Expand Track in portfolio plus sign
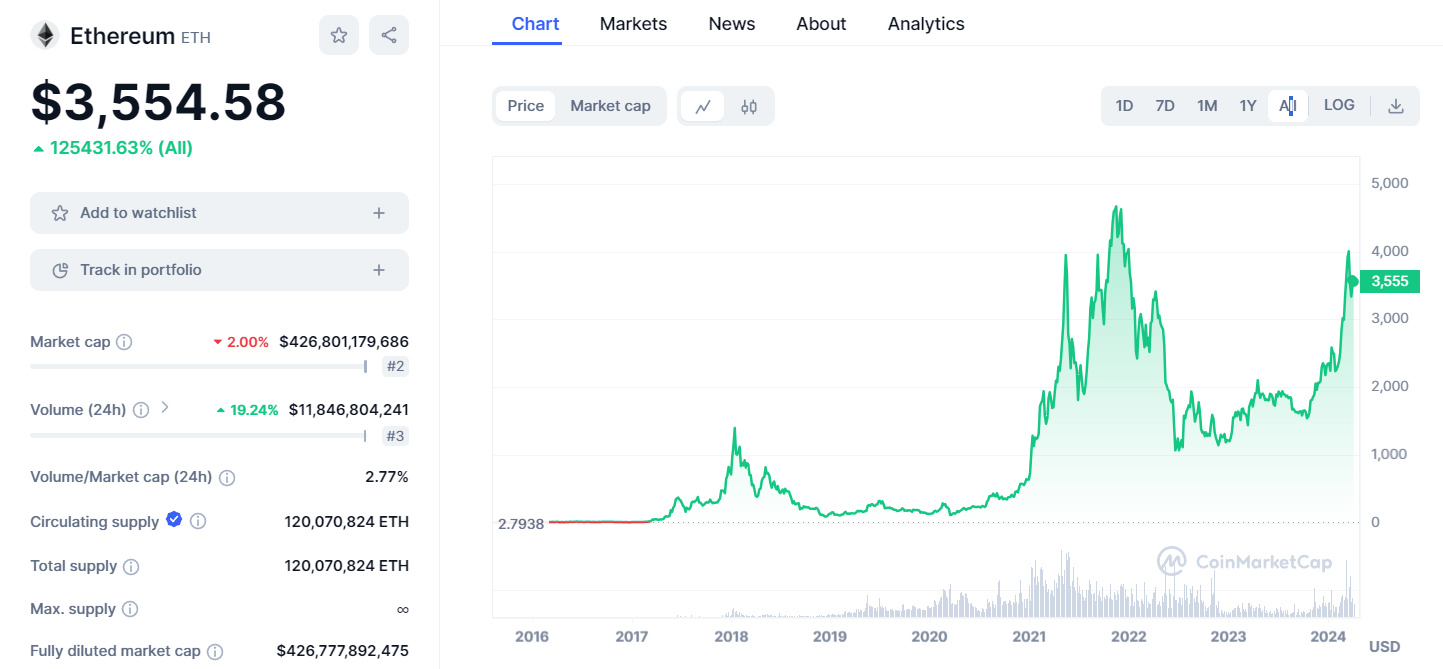1443x669 pixels. [379, 270]
